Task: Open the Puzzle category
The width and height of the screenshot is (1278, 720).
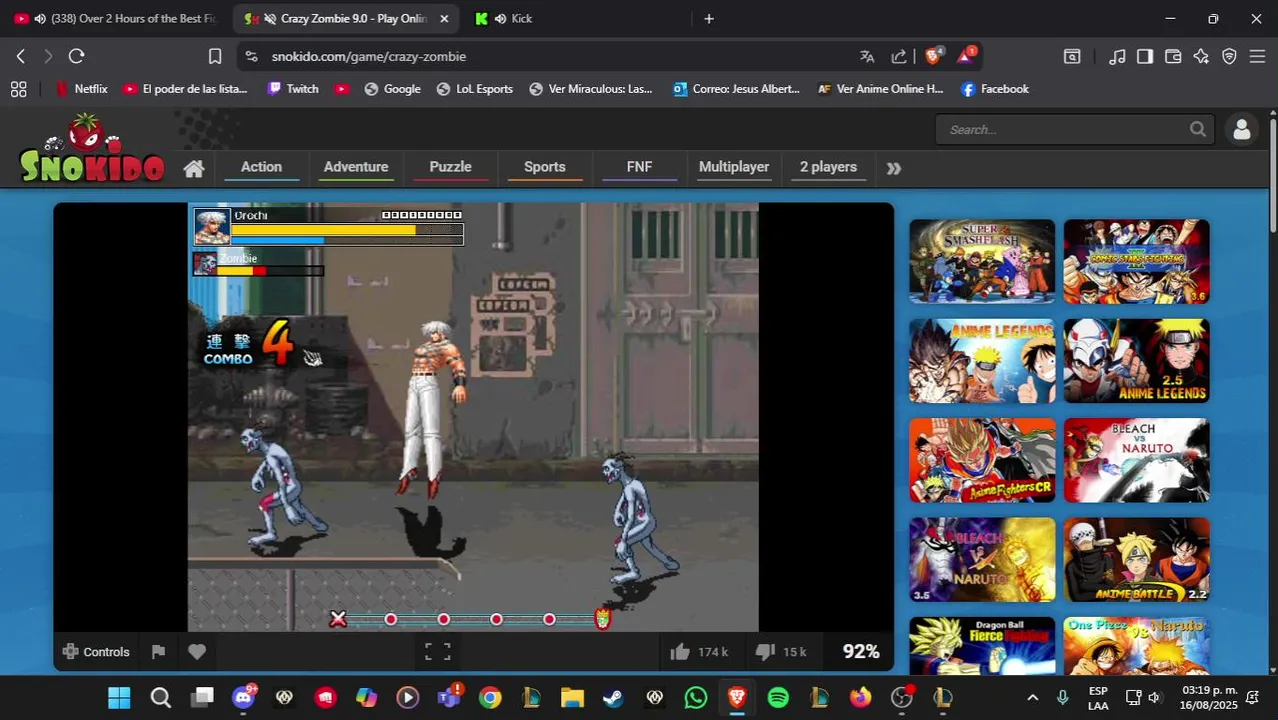Action: pos(450,167)
